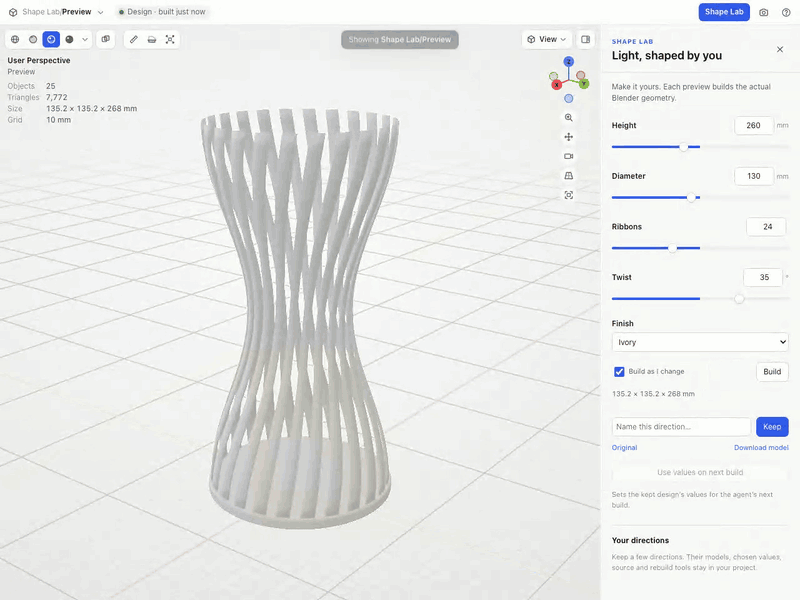The height and width of the screenshot is (600, 800).
Task: Click the frame selection icon in top toolbar
Action: click(170, 39)
